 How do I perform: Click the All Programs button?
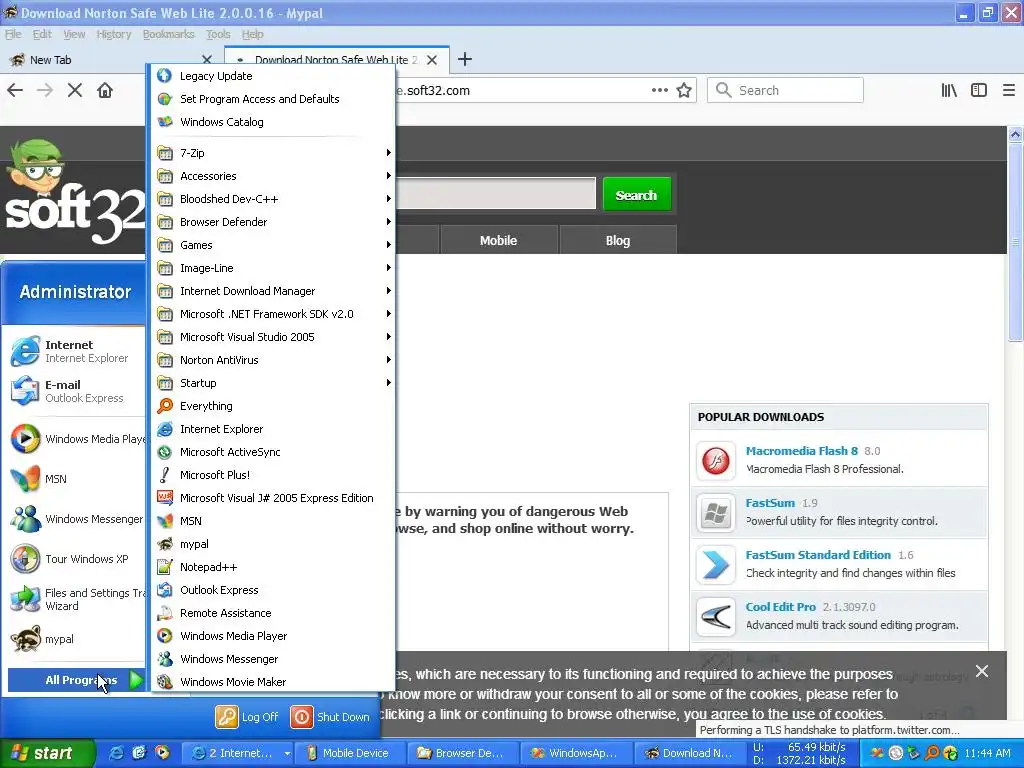click(x=76, y=680)
